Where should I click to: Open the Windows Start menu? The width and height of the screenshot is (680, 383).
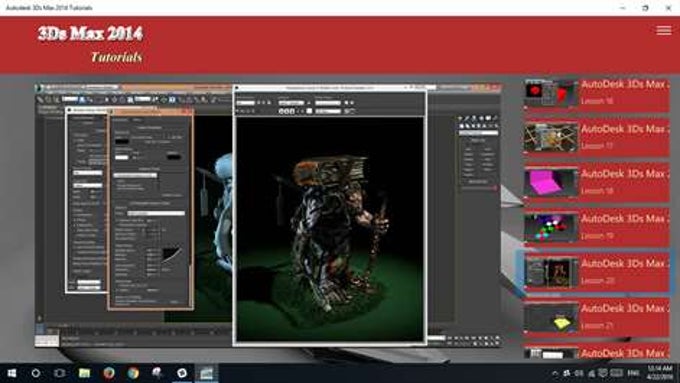(12, 373)
